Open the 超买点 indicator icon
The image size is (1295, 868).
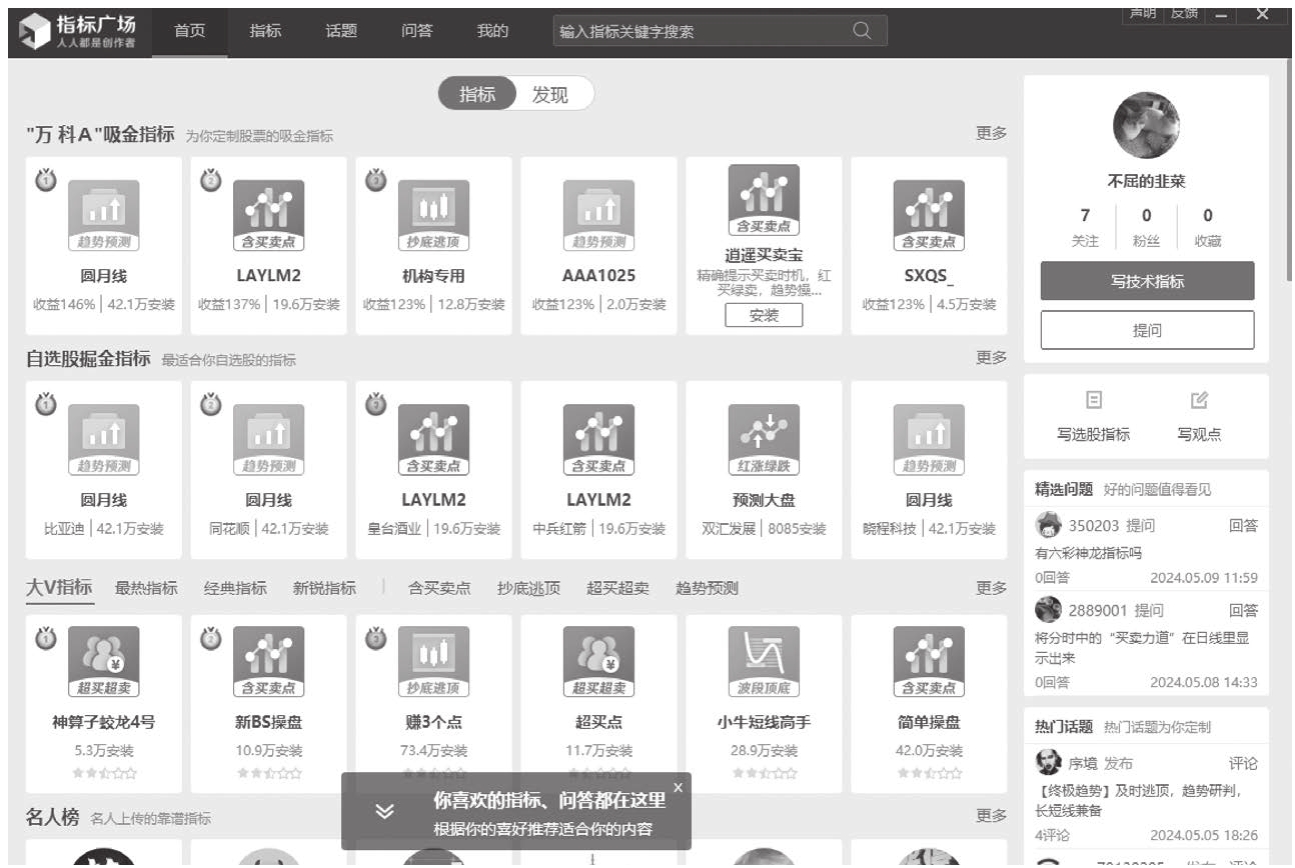click(598, 662)
